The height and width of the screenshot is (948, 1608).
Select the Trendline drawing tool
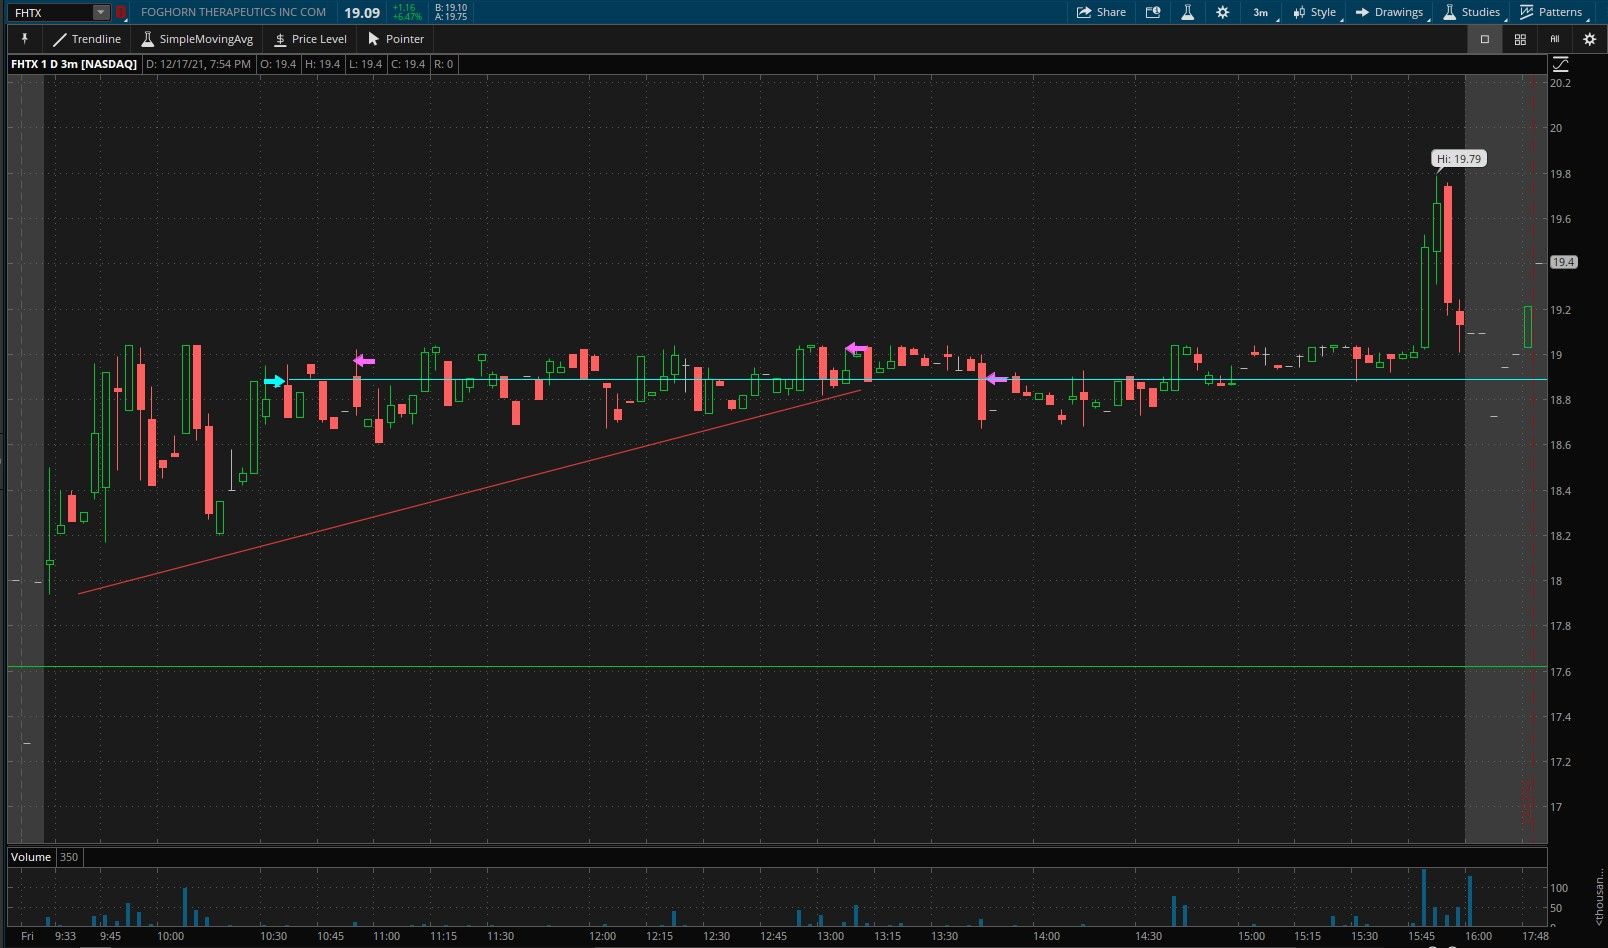pos(87,39)
